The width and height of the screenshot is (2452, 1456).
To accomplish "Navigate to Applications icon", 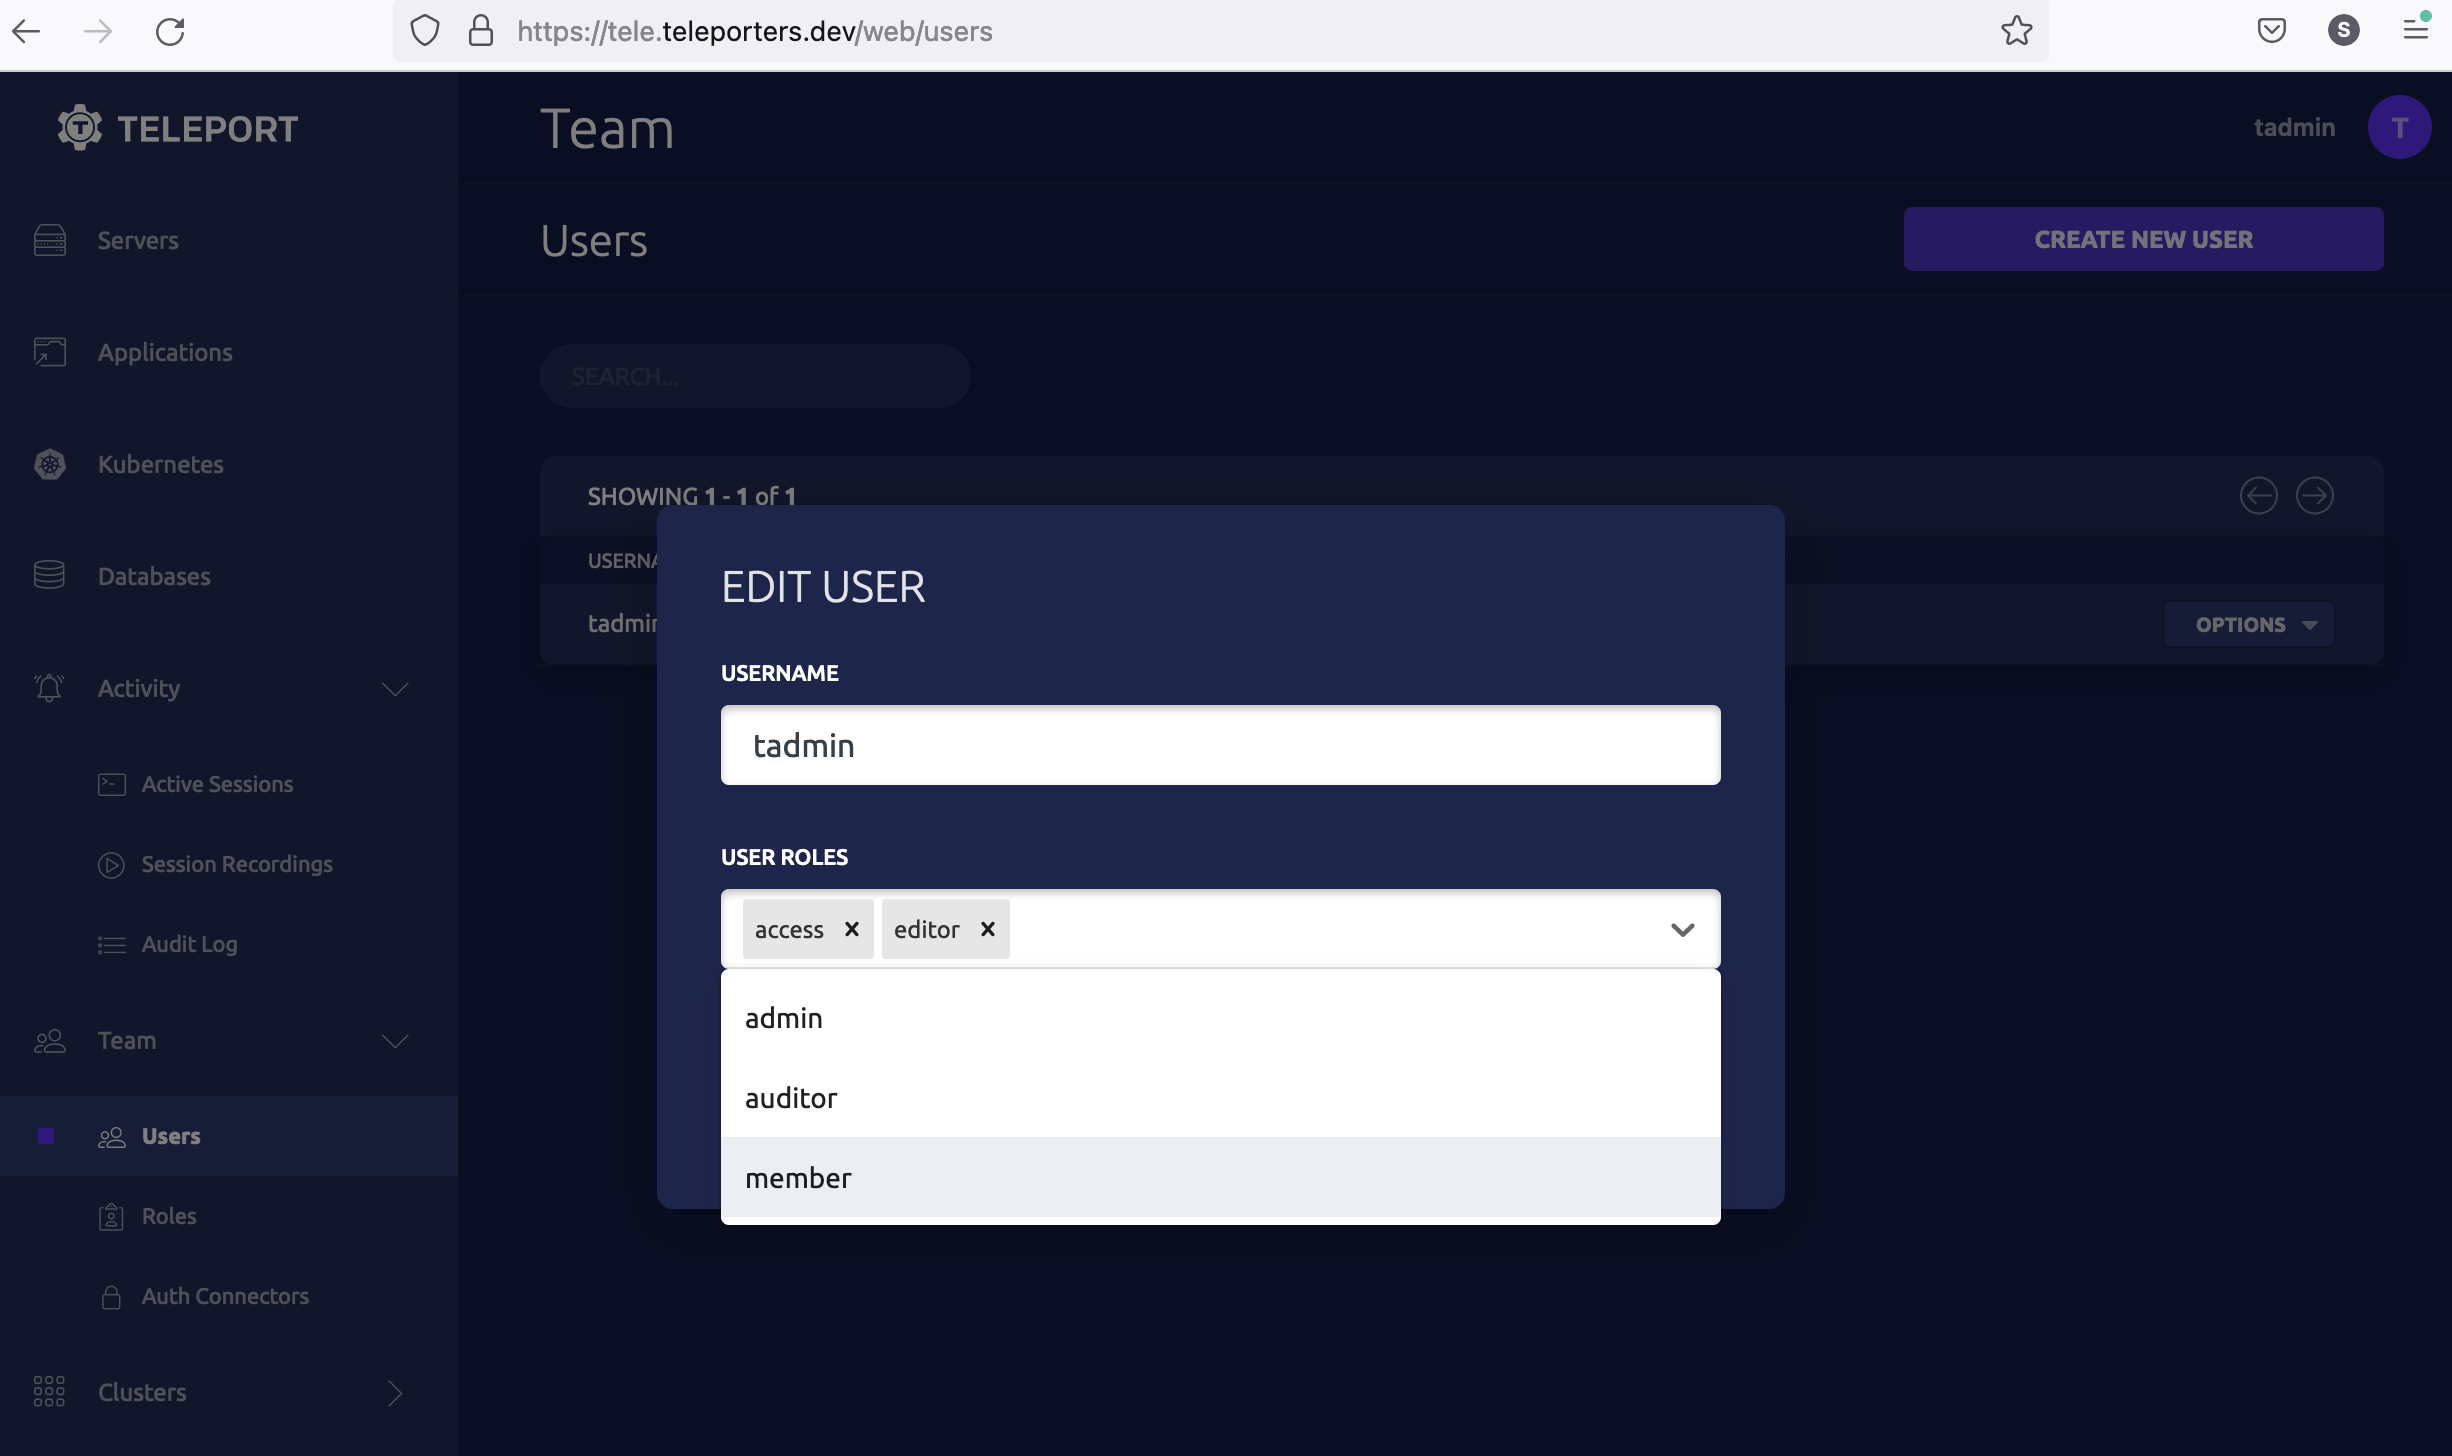I will (50, 352).
